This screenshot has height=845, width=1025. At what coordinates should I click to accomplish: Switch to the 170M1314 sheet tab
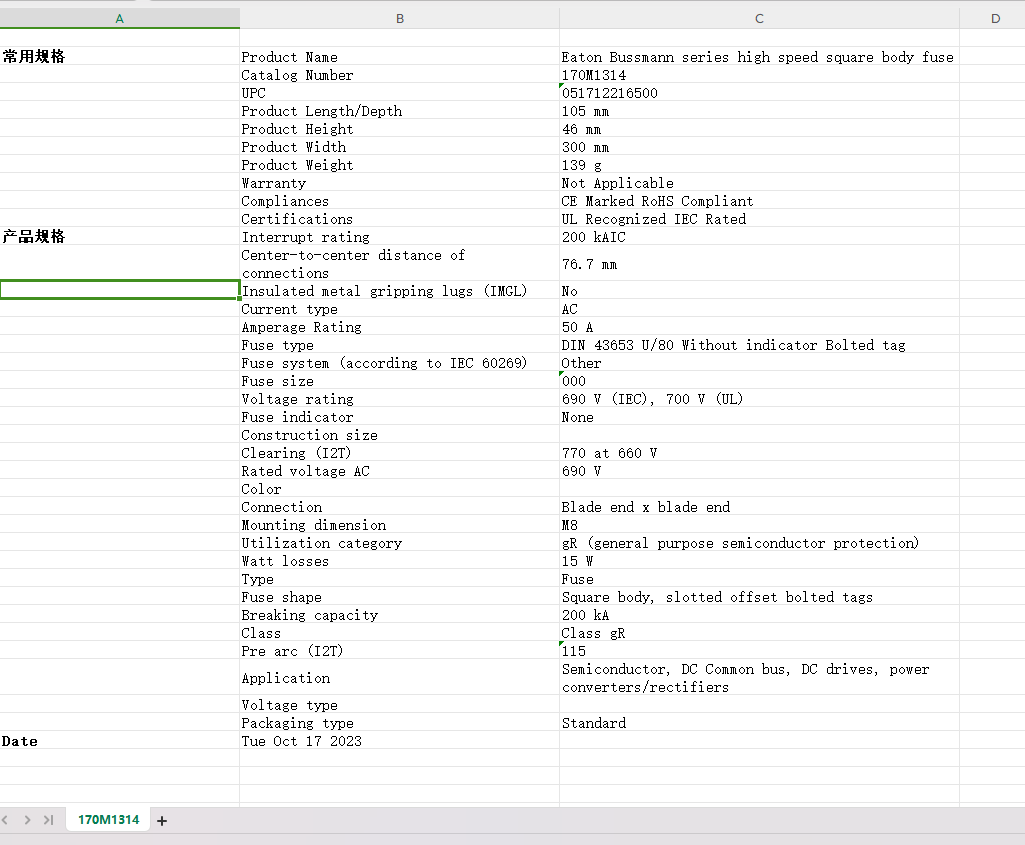click(x=109, y=820)
